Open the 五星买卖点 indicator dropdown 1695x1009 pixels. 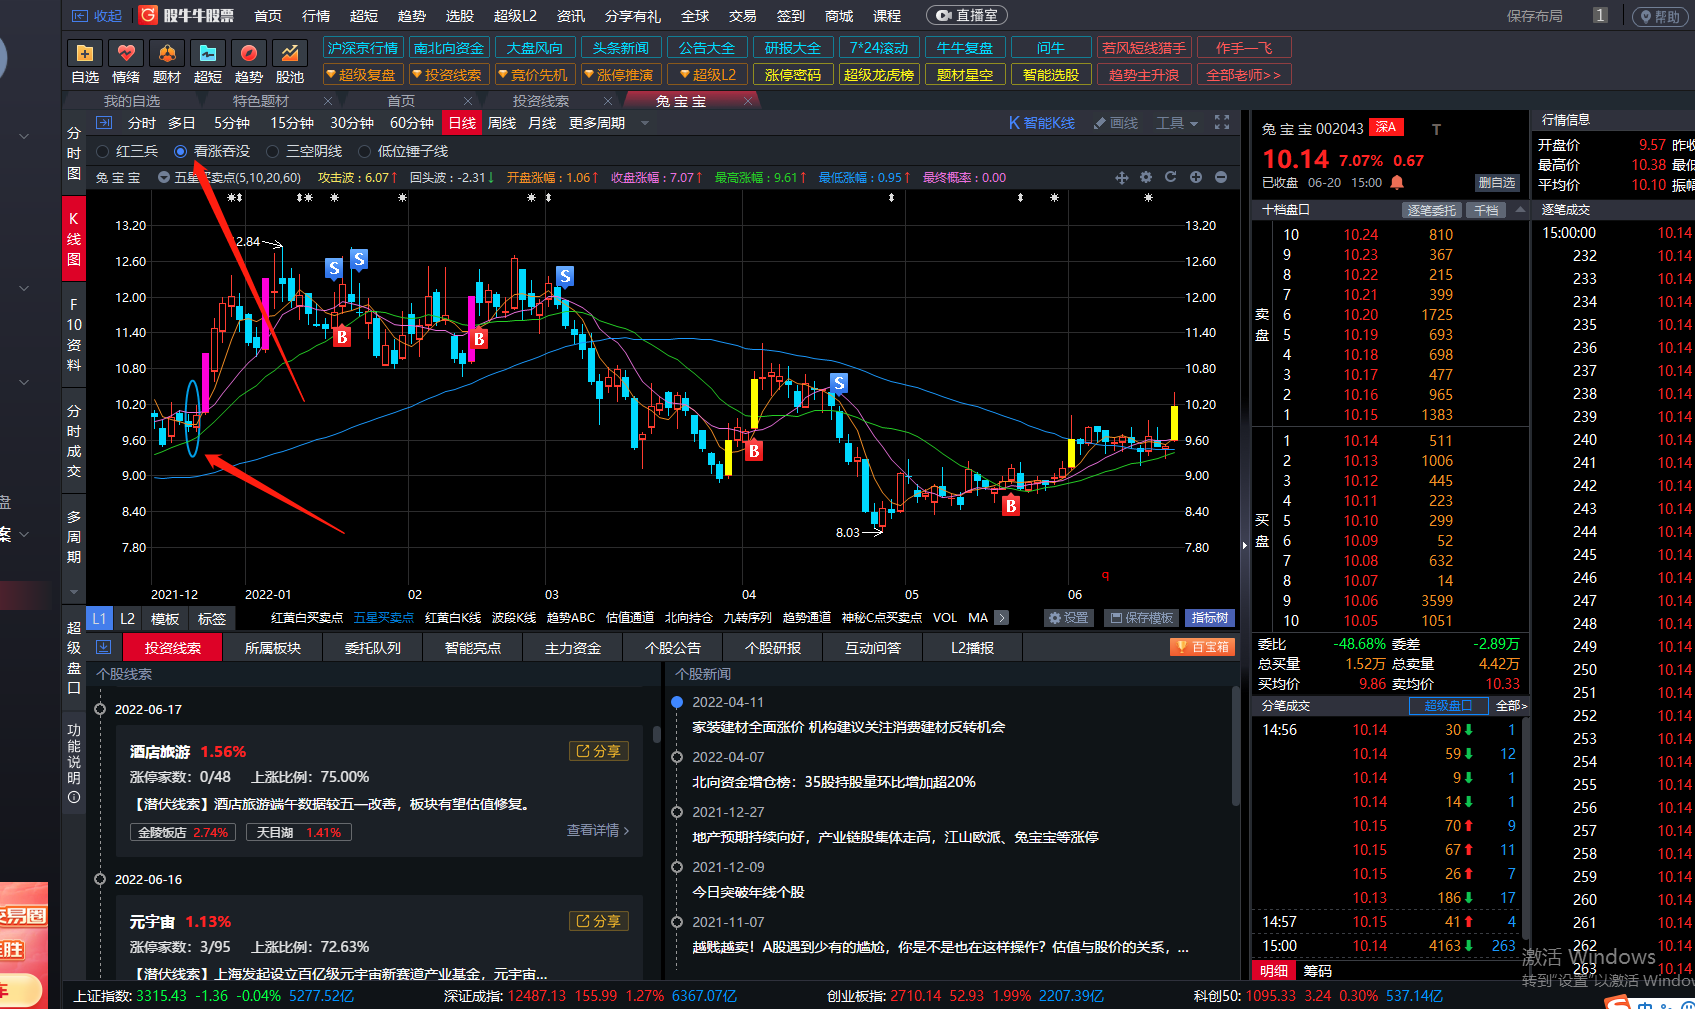pyautogui.click(x=164, y=178)
